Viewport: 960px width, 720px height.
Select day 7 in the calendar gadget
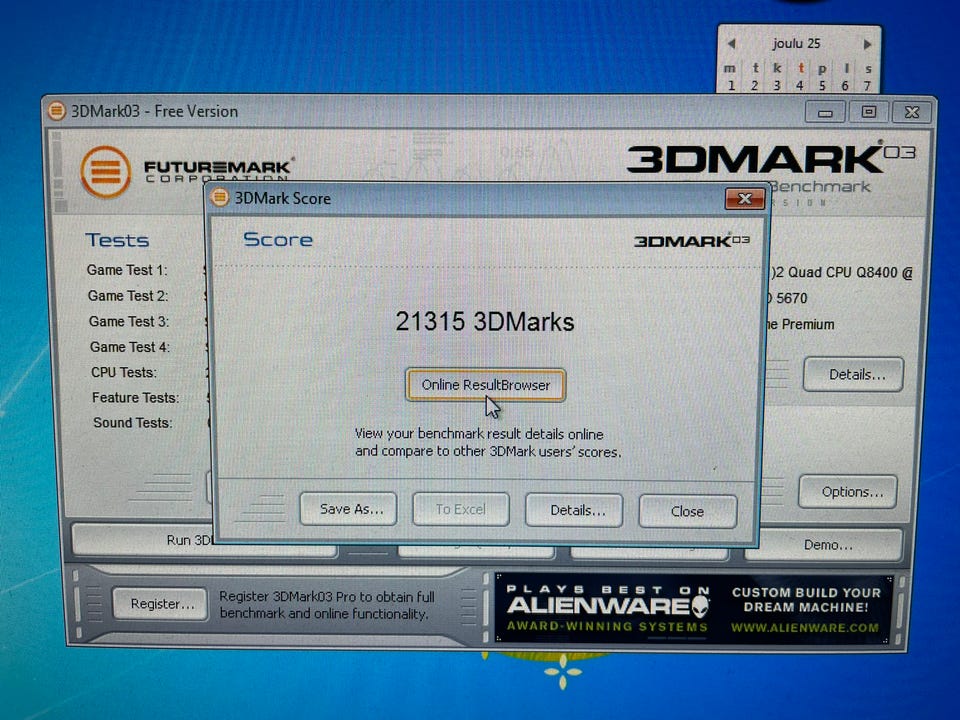[x=867, y=85]
